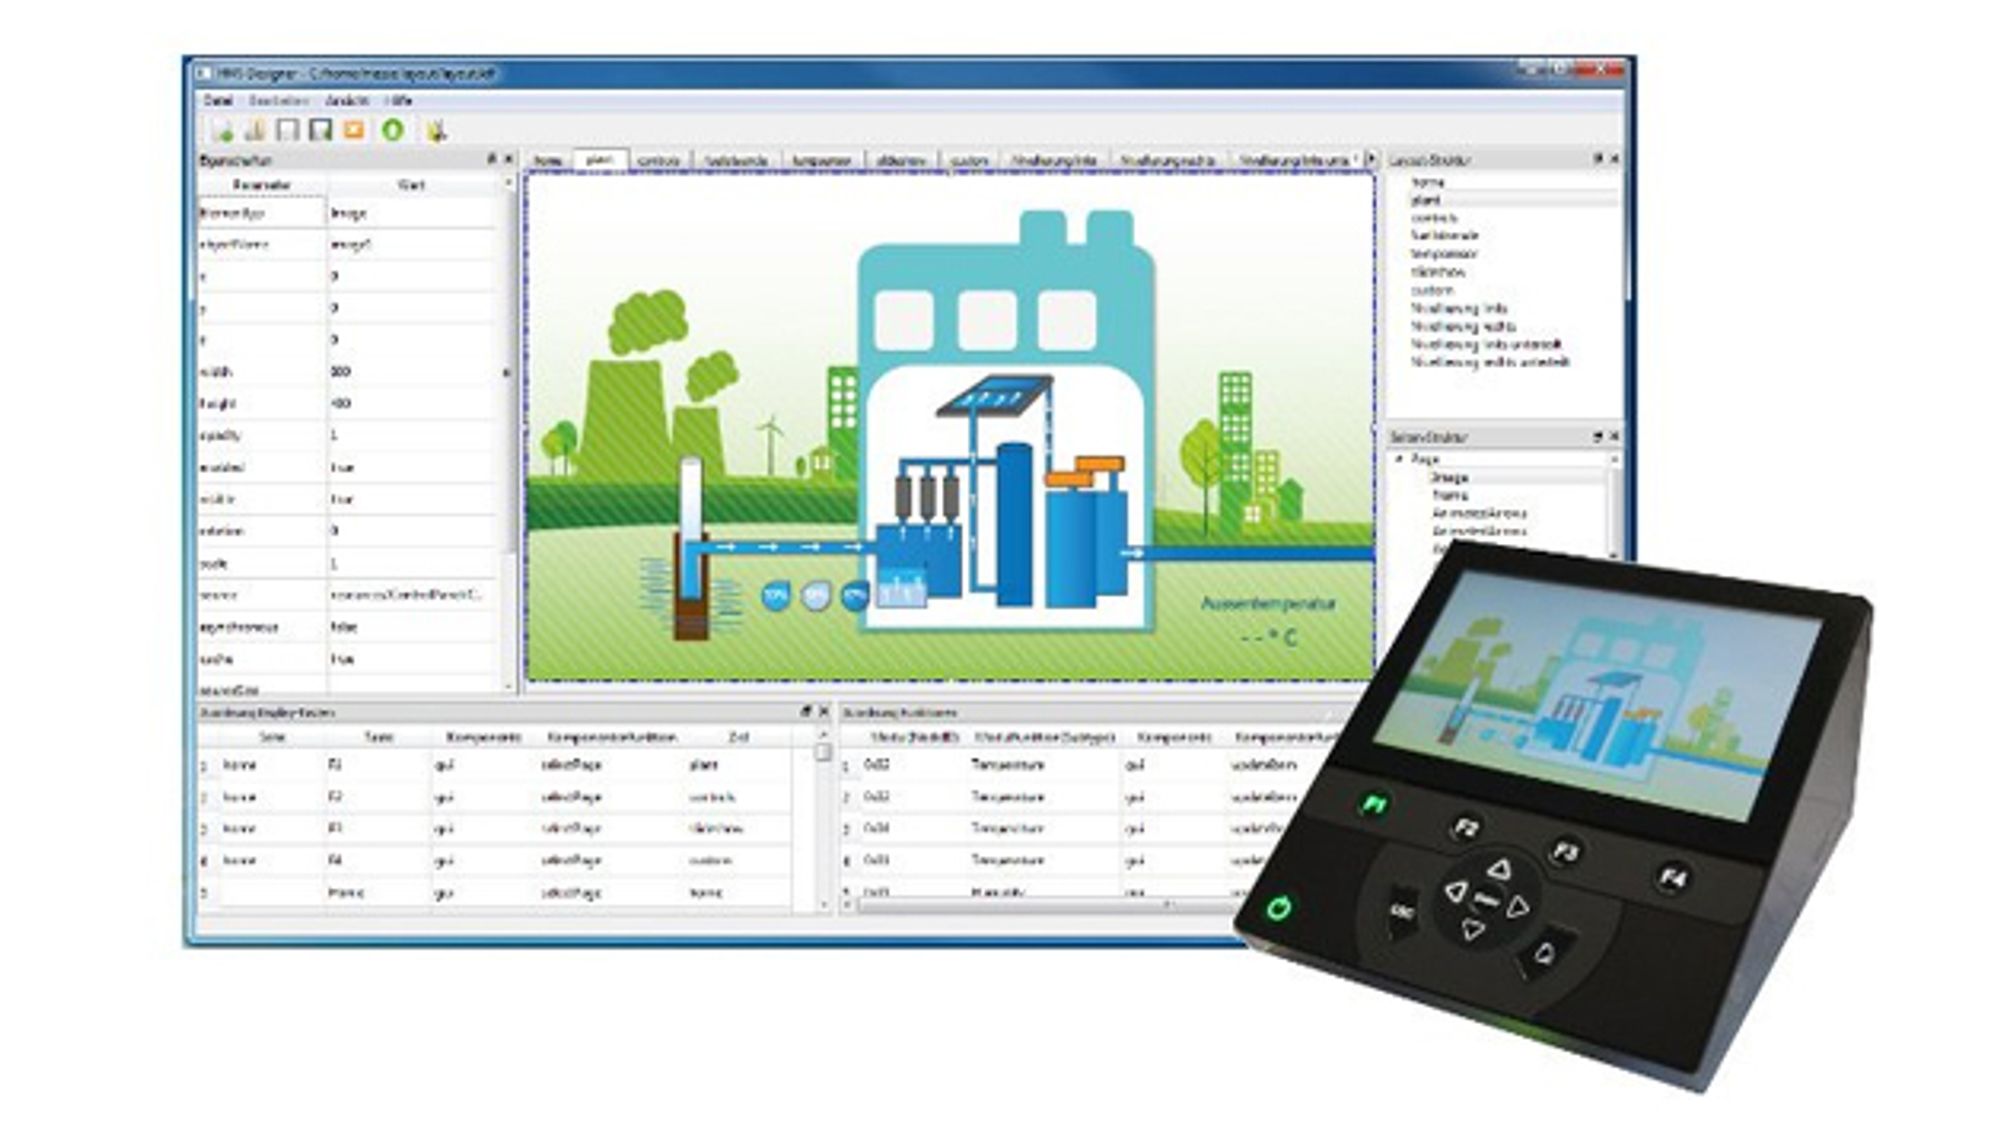Click the green circle toolbar icon
The height and width of the screenshot is (1124, 2000).
click(x=393, y=130)
